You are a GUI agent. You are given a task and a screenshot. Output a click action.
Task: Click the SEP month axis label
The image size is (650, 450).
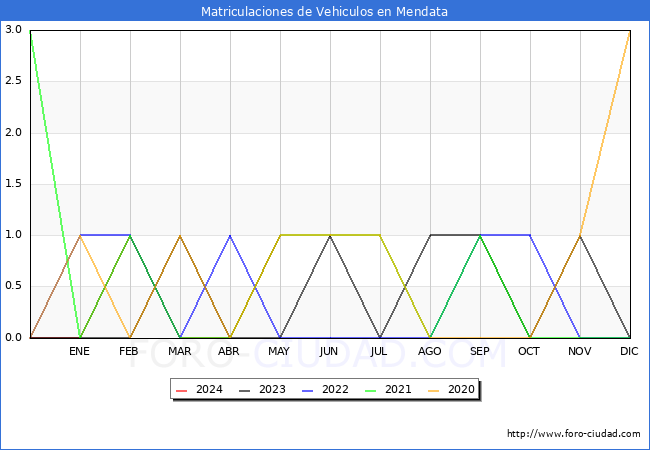480,351
